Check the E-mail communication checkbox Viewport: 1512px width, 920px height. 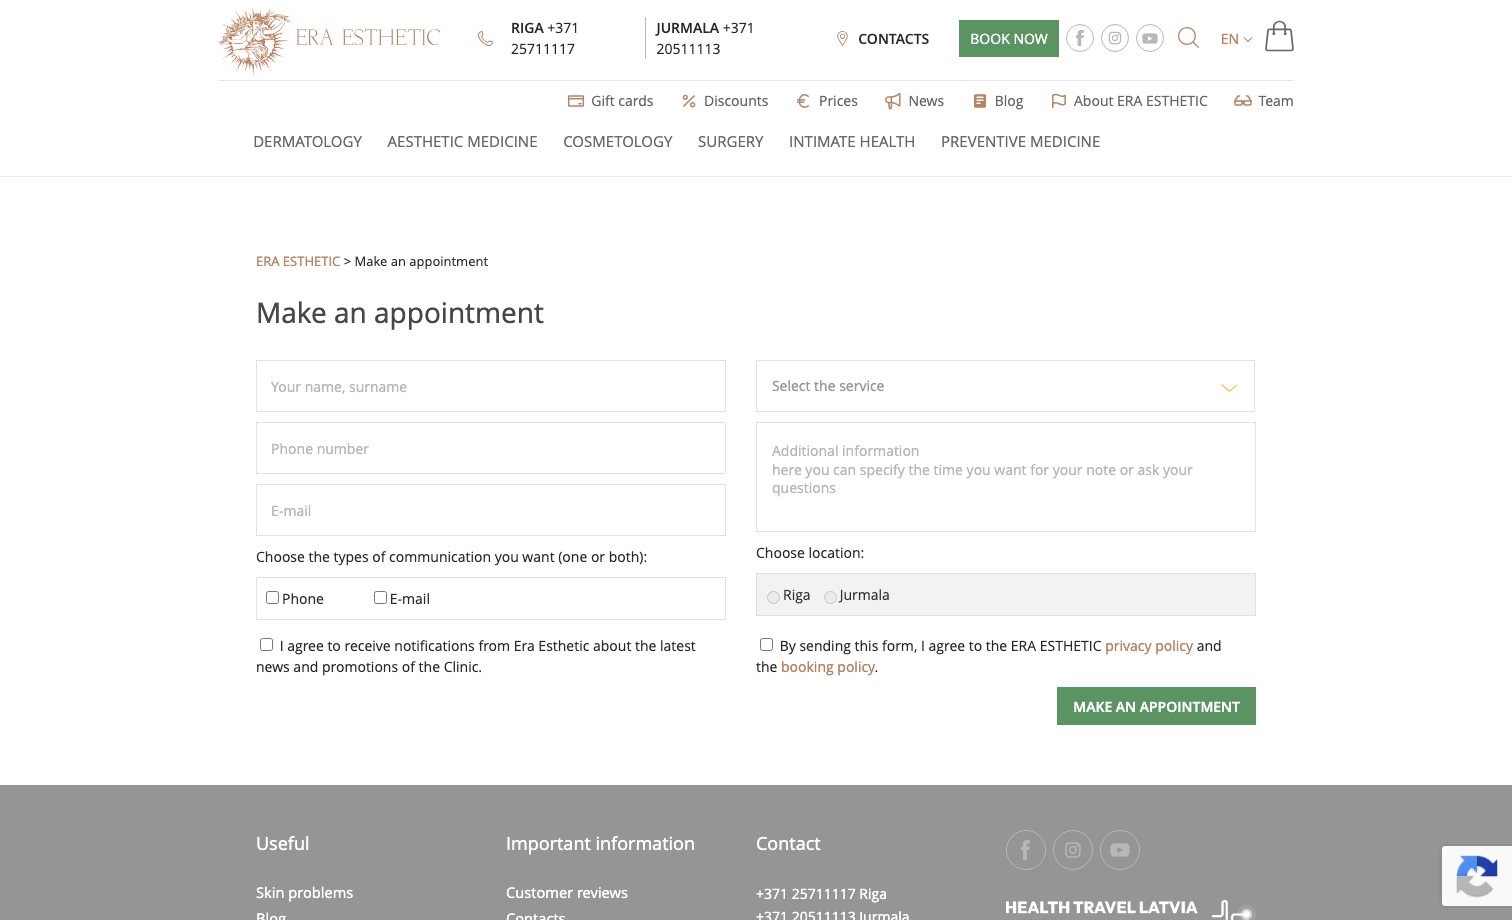380,597
